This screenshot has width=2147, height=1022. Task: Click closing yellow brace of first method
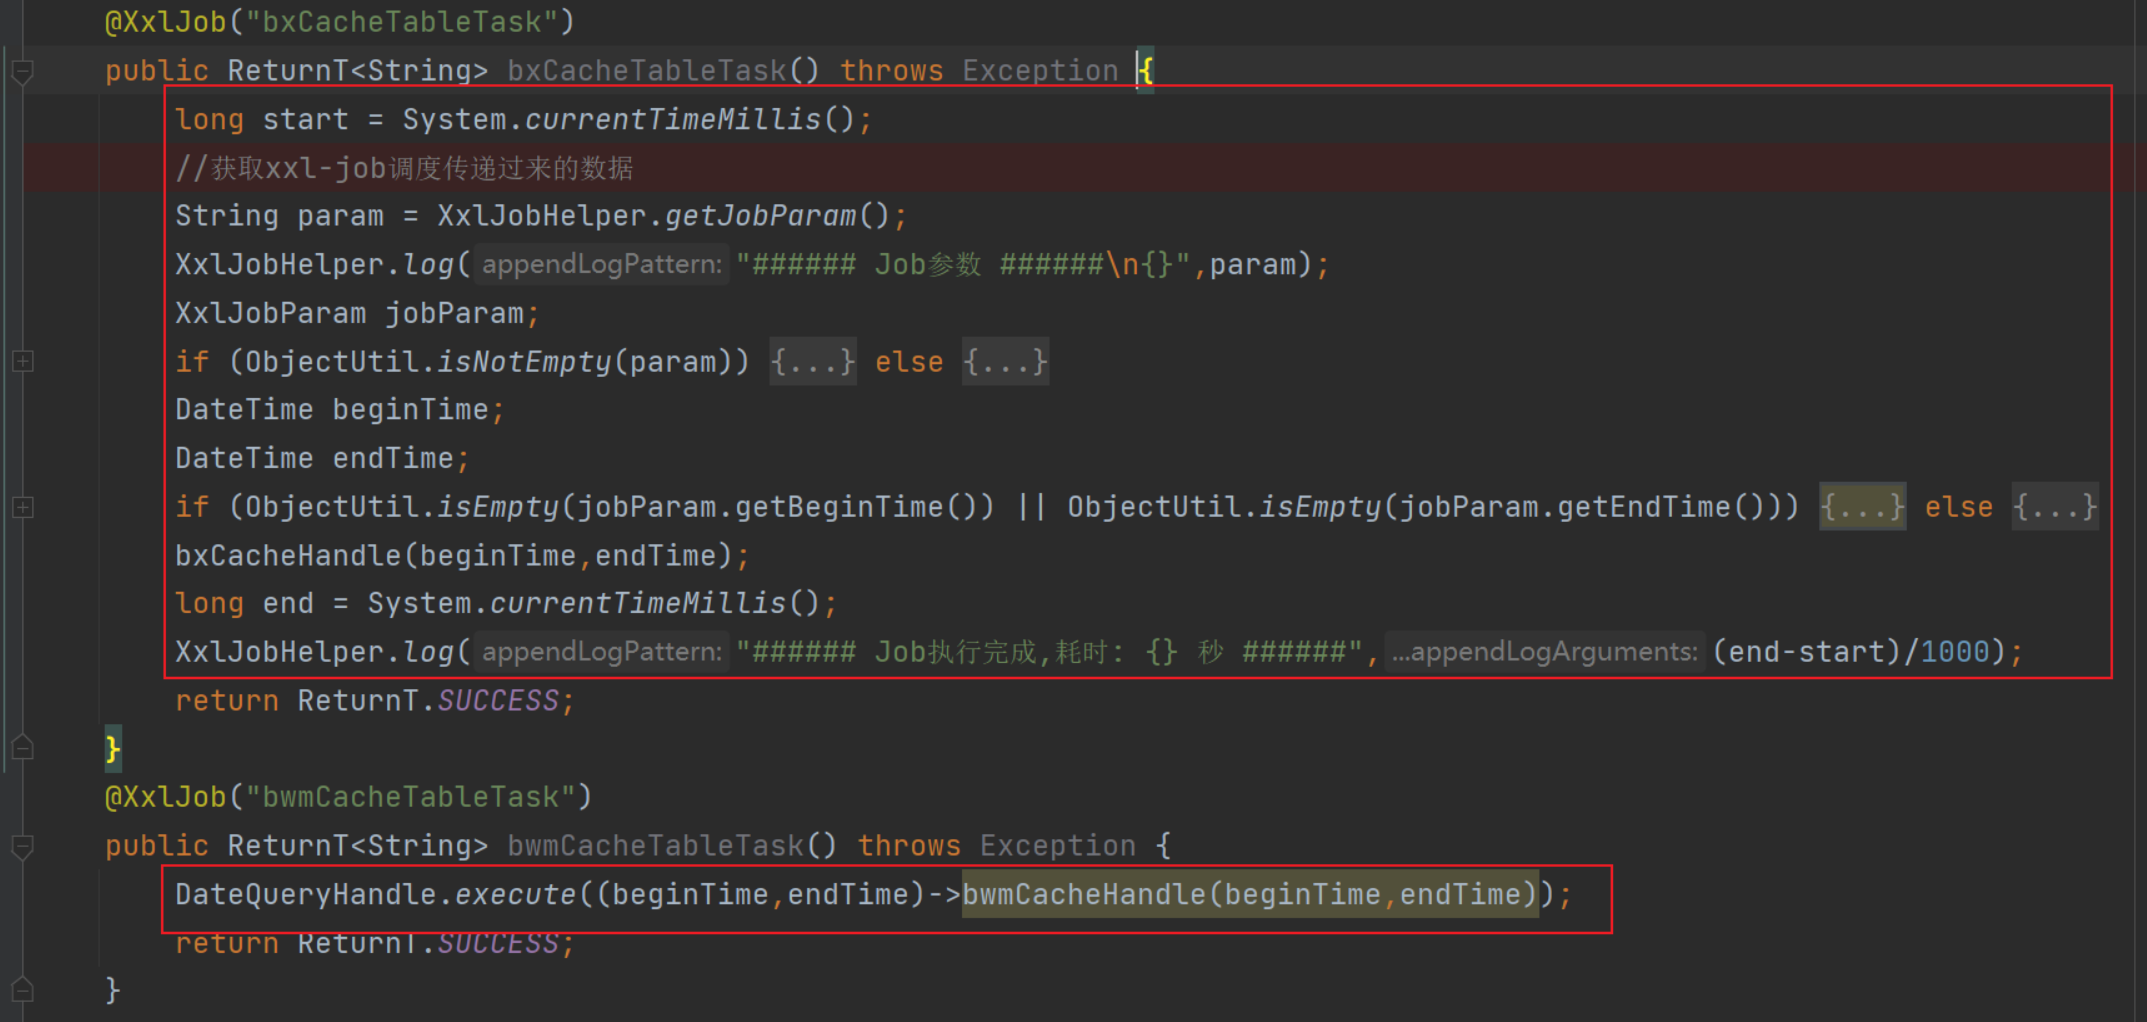pos(113,749)
